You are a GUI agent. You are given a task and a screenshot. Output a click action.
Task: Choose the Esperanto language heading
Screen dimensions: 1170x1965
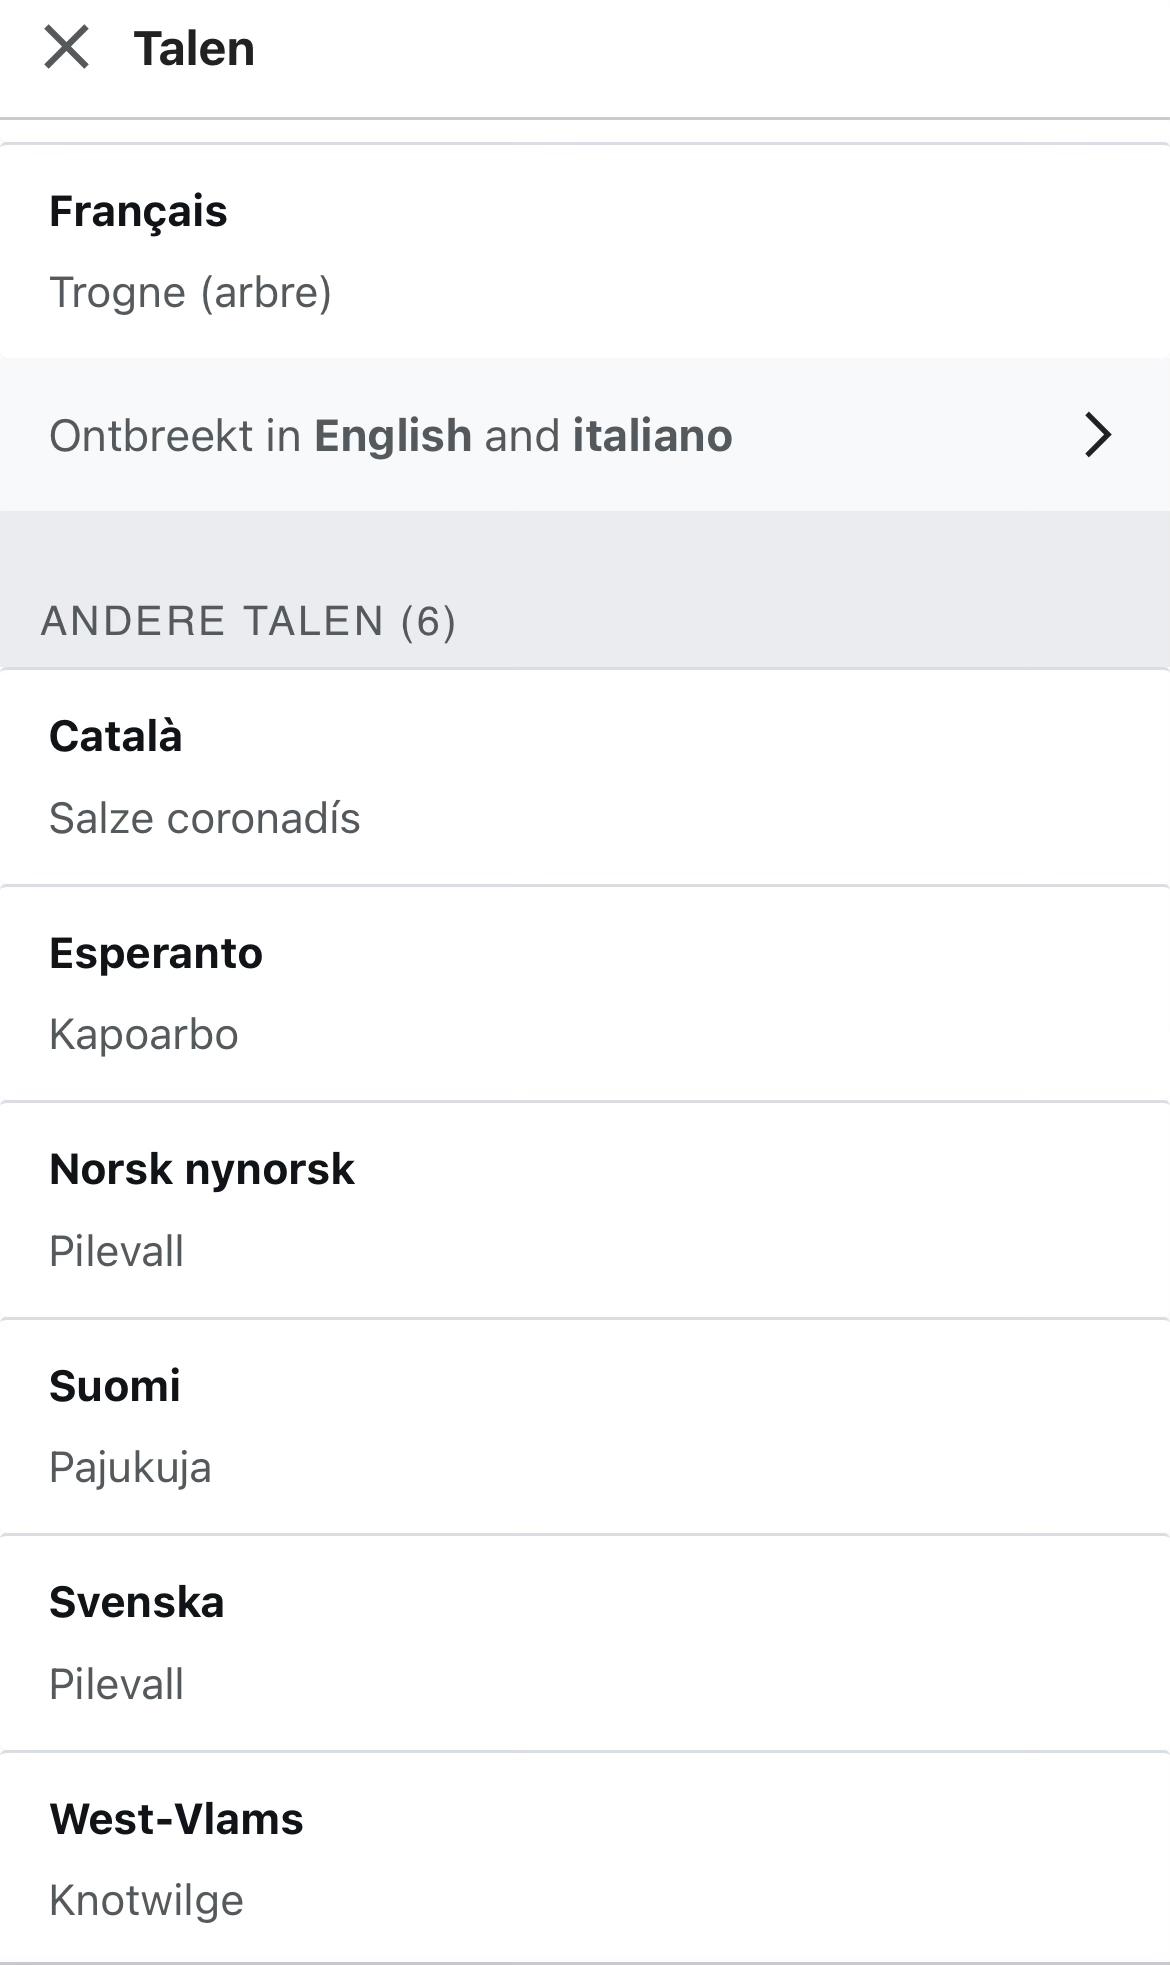pos(155,953)
